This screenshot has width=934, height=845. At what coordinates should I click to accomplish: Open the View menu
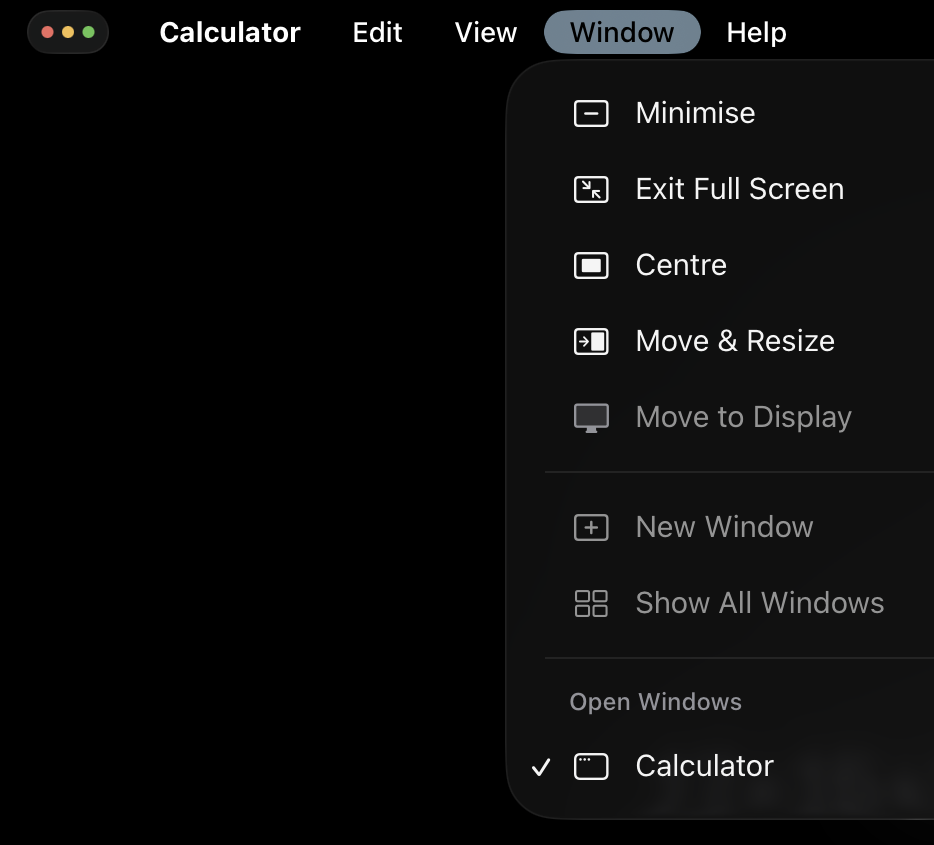pyautogui.click(x=485, y=32)
